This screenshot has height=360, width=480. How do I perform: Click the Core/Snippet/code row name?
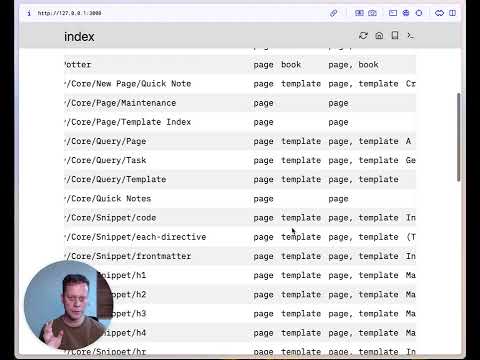(x=110, y=218)
